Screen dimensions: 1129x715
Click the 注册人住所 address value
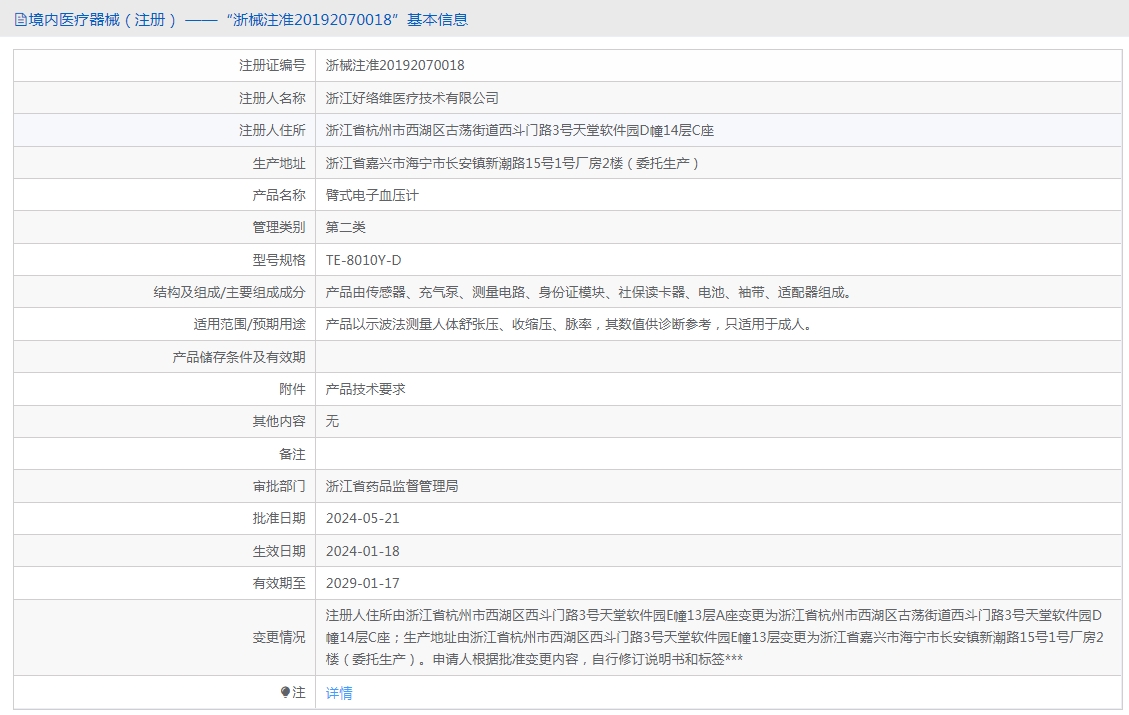click(520, 131)
